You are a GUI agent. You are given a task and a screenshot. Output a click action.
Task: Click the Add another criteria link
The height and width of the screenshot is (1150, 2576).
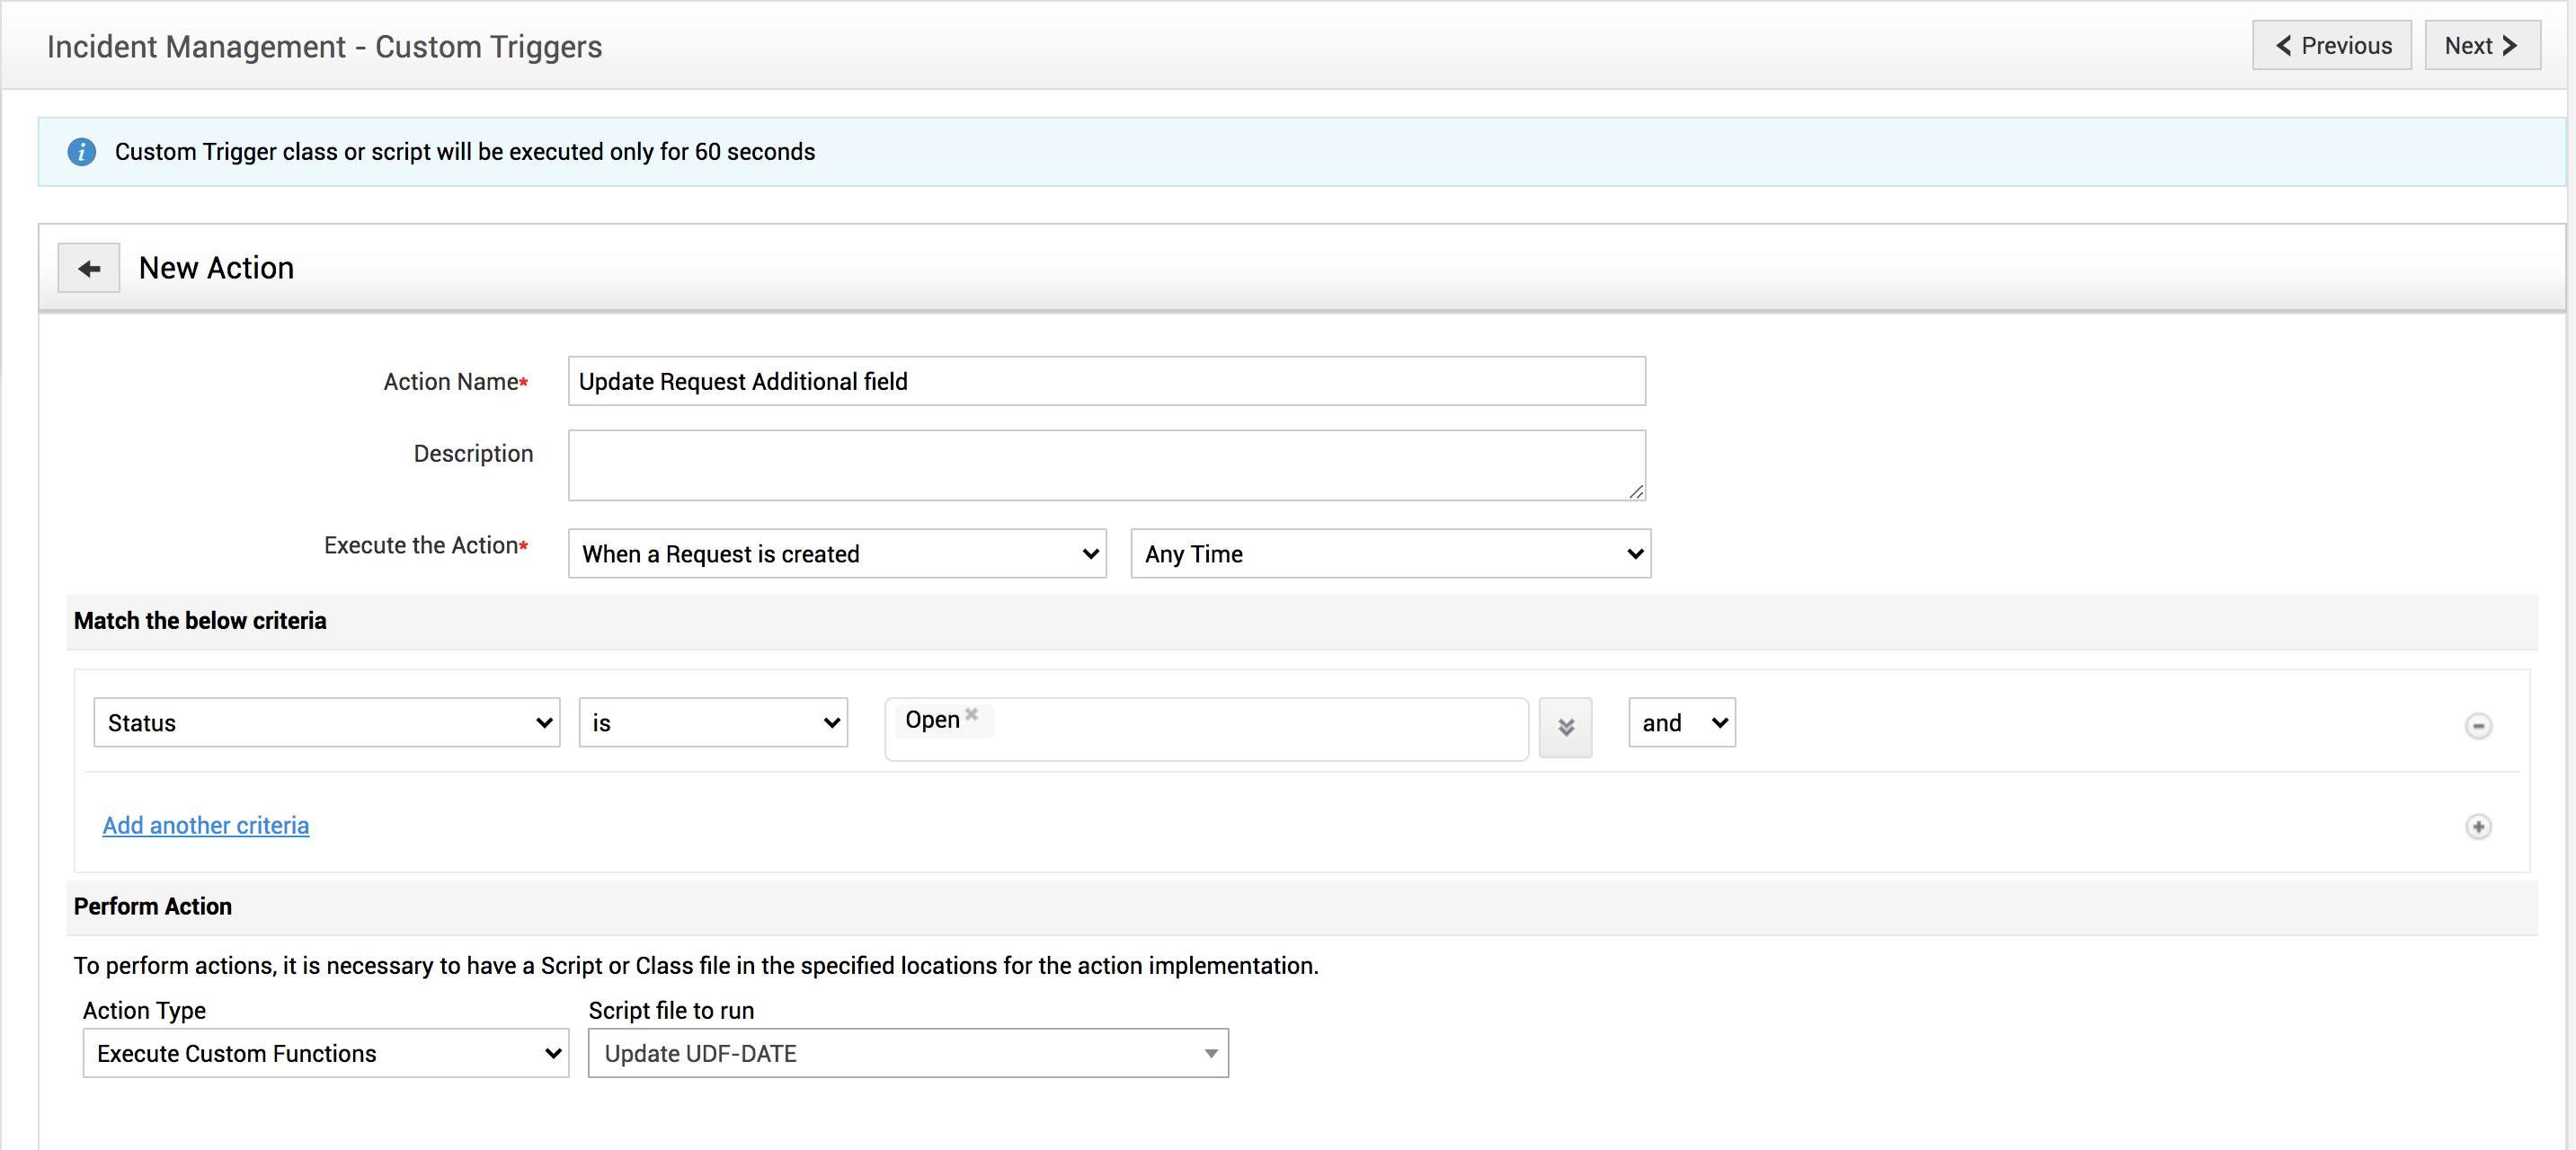205,825
